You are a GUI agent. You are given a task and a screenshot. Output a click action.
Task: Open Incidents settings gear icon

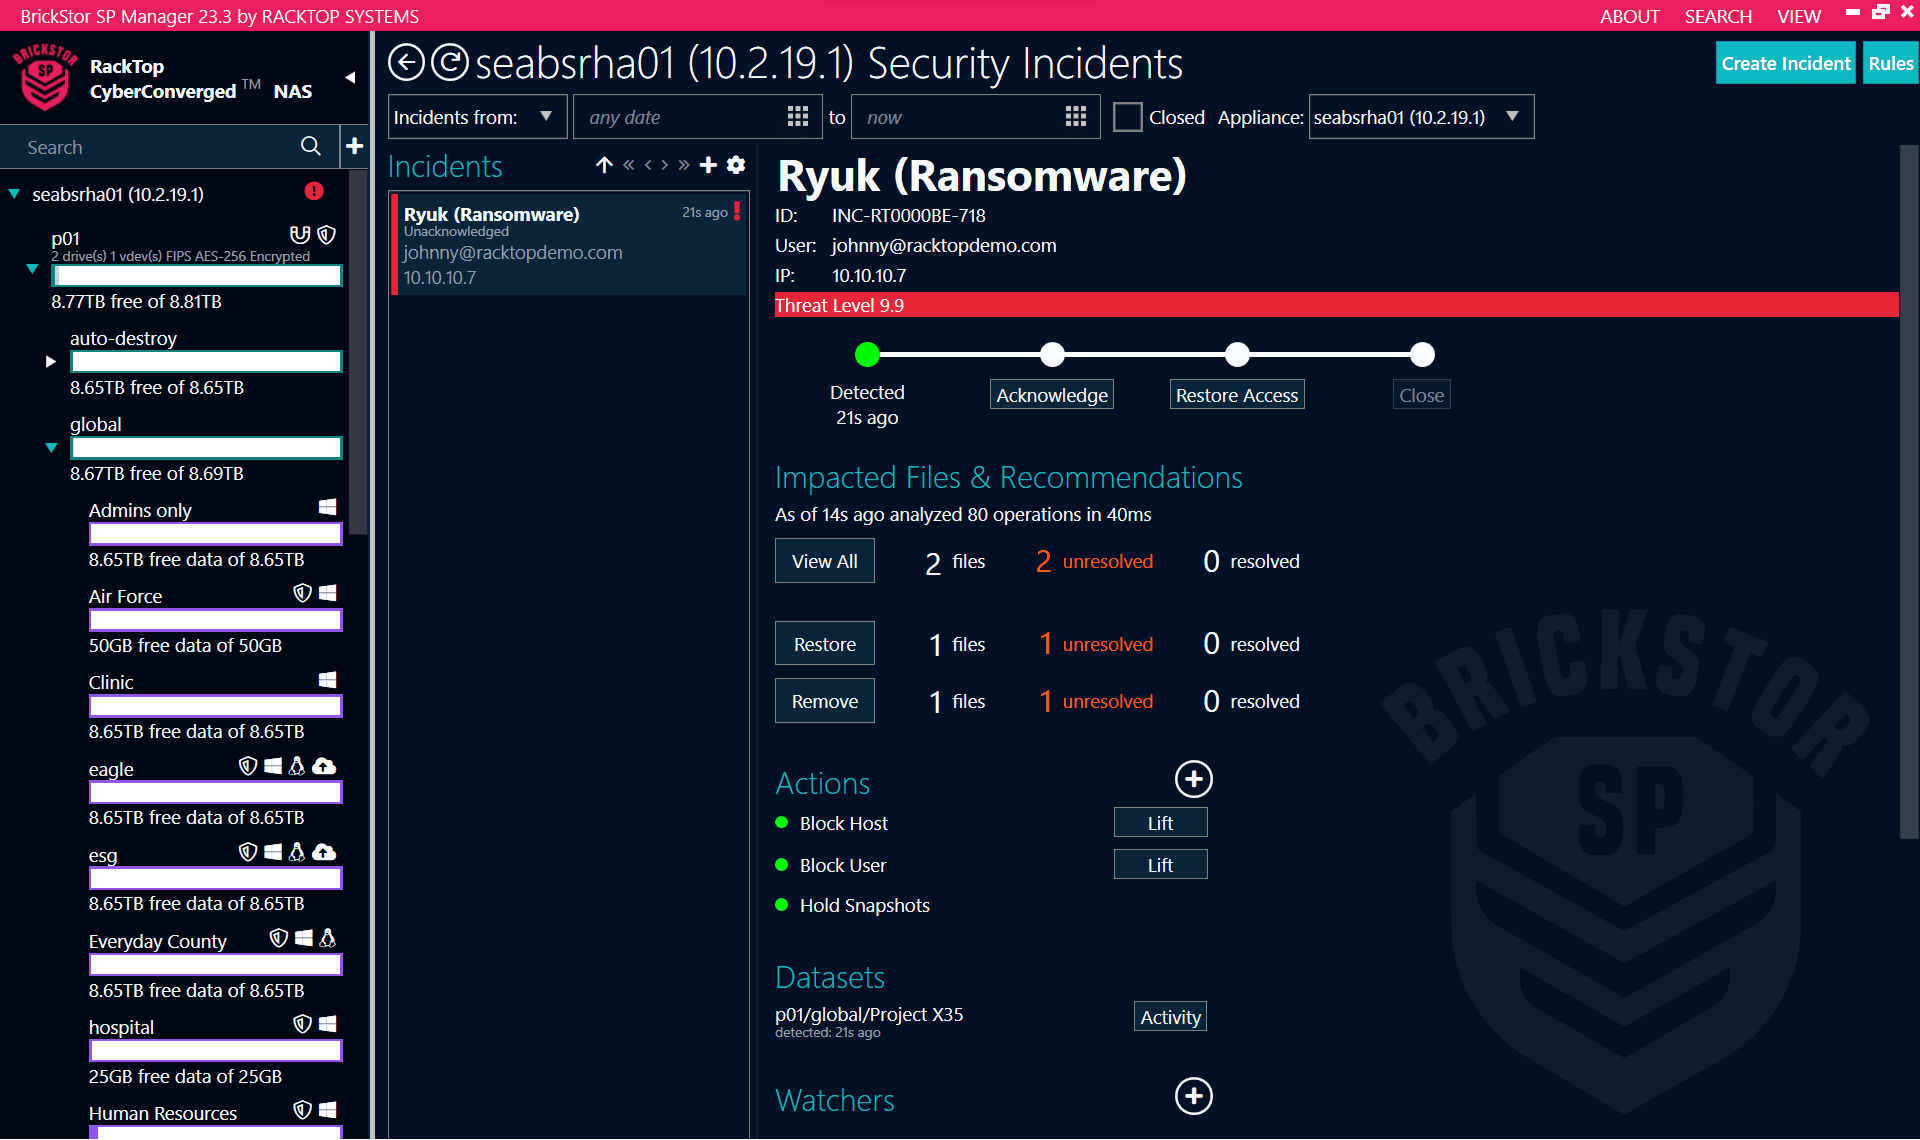tap(736, 165)
